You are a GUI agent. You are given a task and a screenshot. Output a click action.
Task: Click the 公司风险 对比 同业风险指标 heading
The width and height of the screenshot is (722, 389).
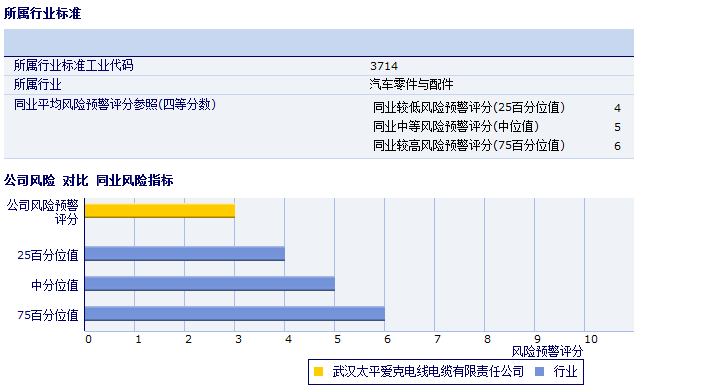point(88,180)
